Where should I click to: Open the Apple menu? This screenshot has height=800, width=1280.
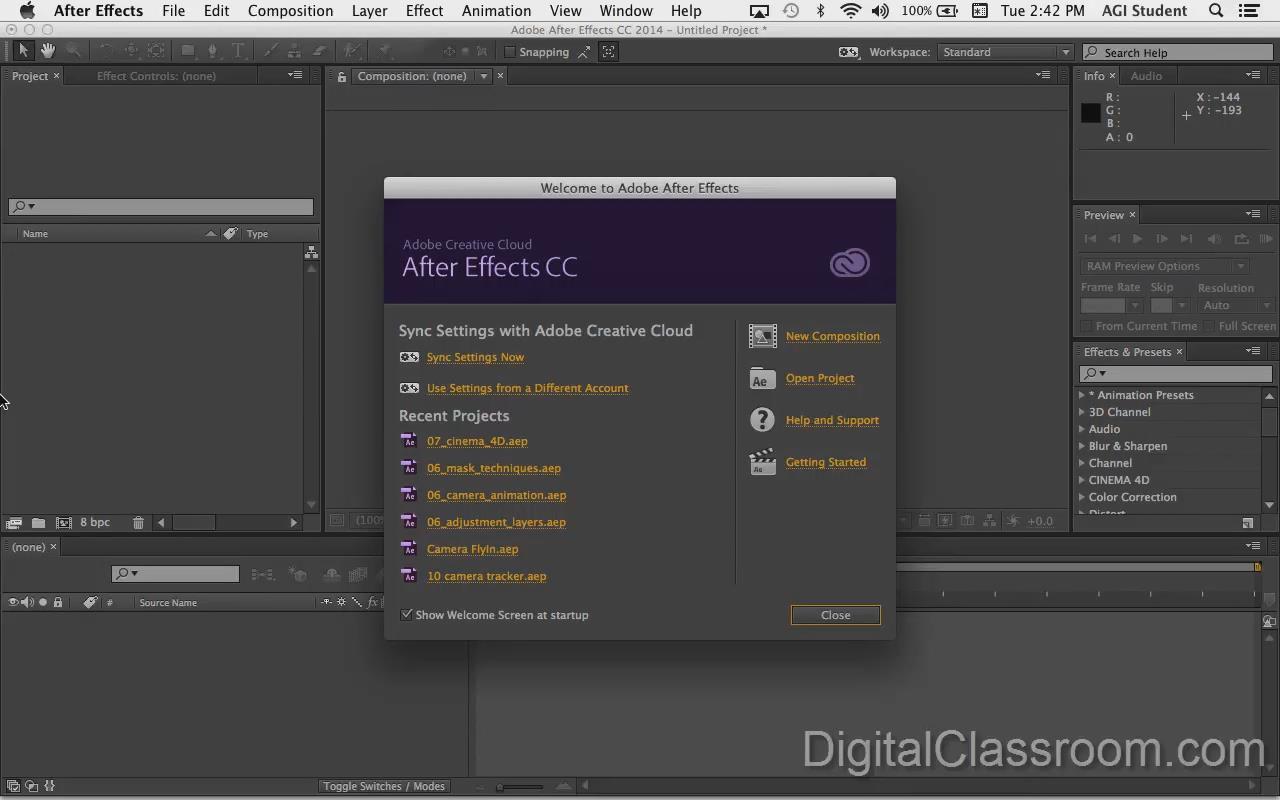pyautogui.click(x=27, y=11)
